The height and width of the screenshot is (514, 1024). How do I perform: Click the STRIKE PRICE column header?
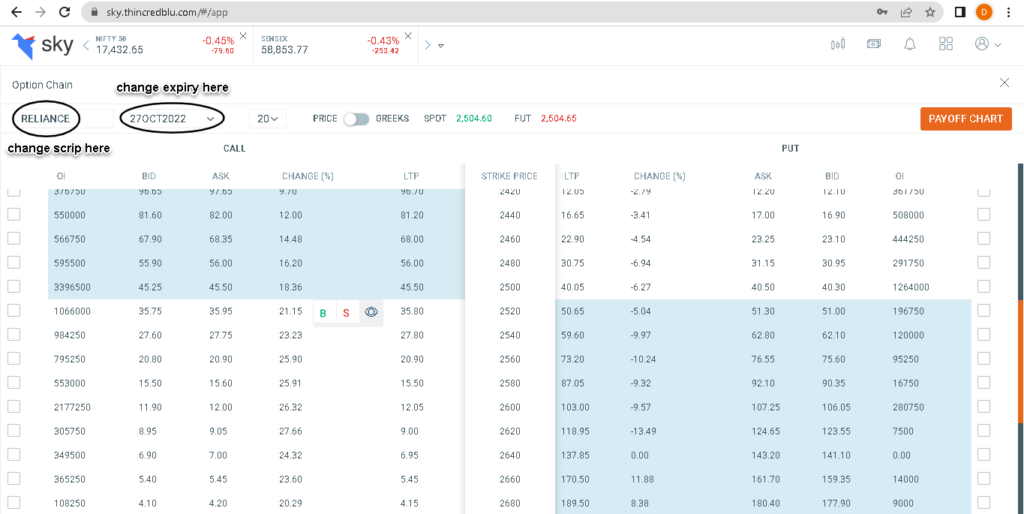point(509,176)
